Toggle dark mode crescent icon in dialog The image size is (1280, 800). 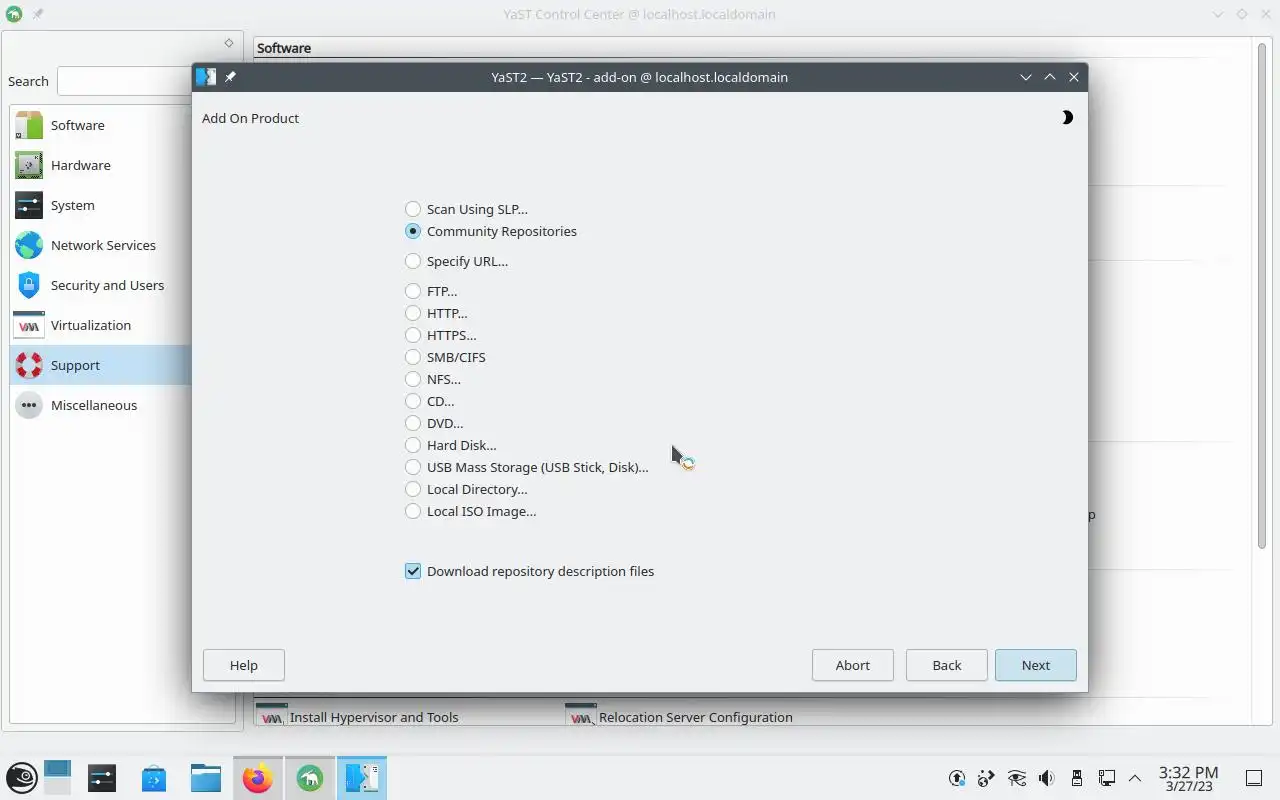[x=1066, y=117]
